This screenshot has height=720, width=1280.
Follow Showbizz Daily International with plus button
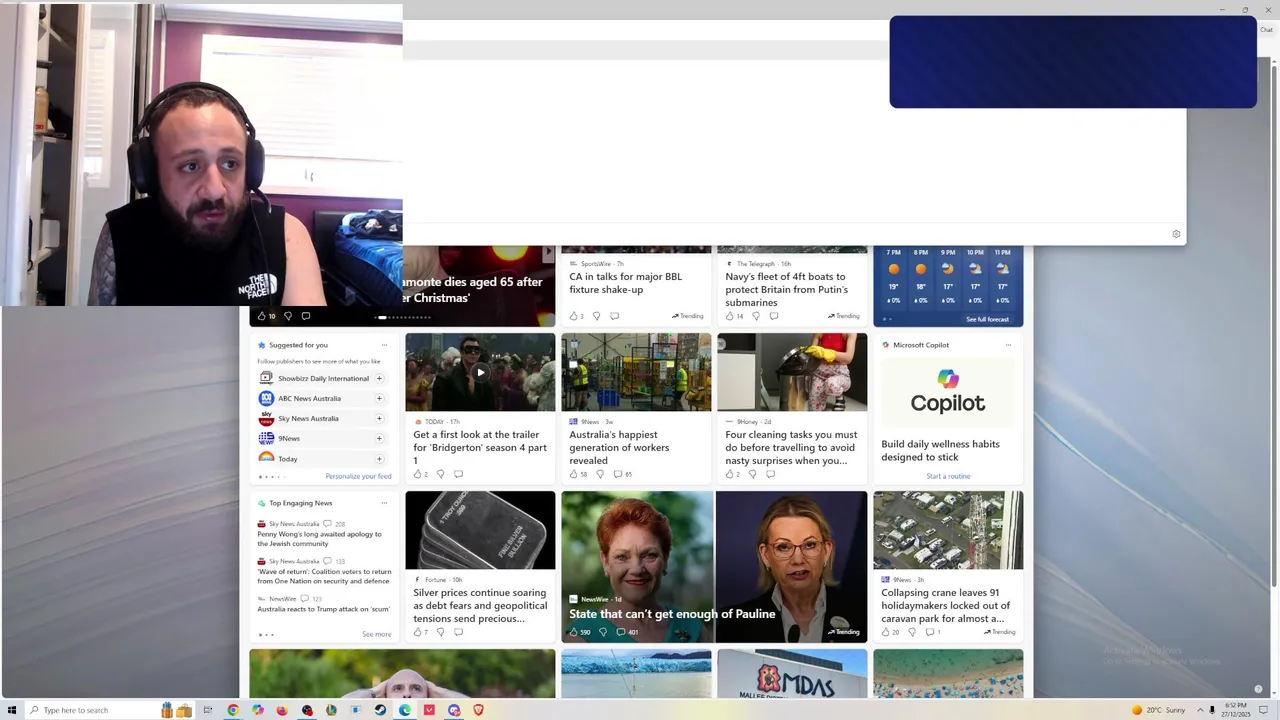point(379,379)
